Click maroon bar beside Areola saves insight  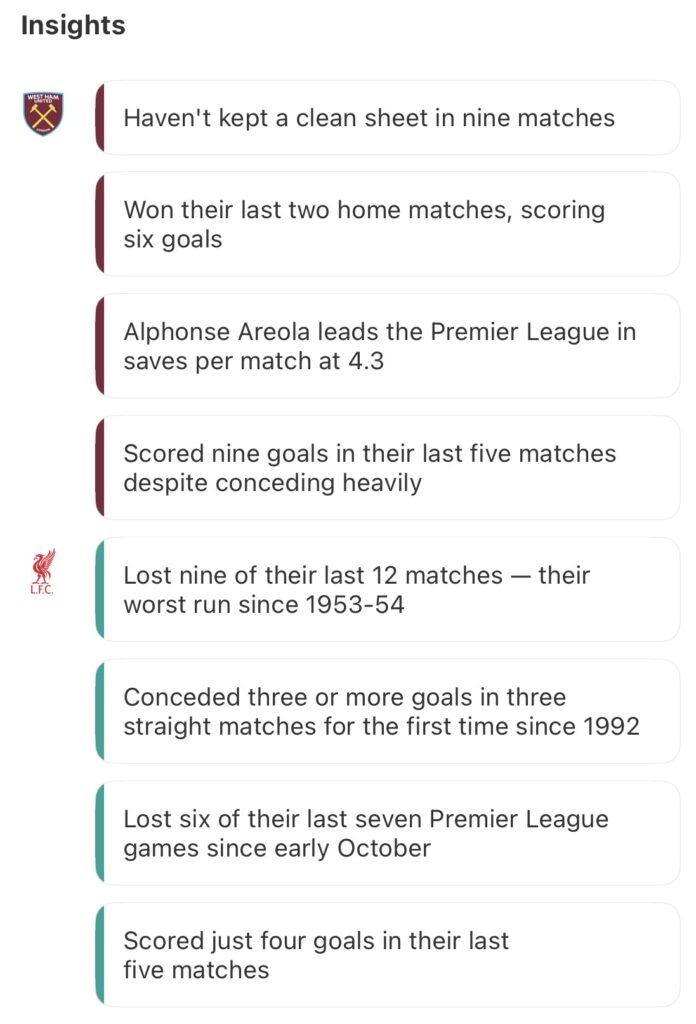click(100, 346)
